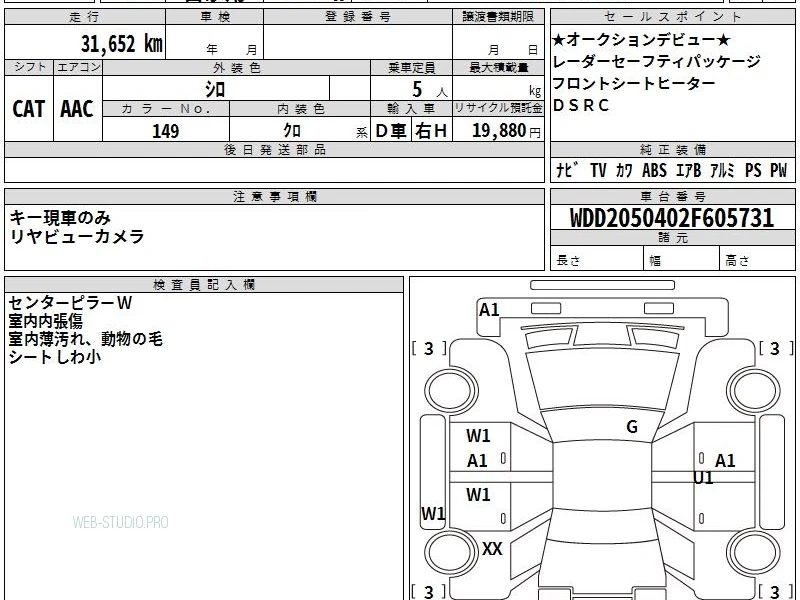Click recycle deposit value 19,880円
Viewport: 800px width, 600px height.
[x=506, y=131]
